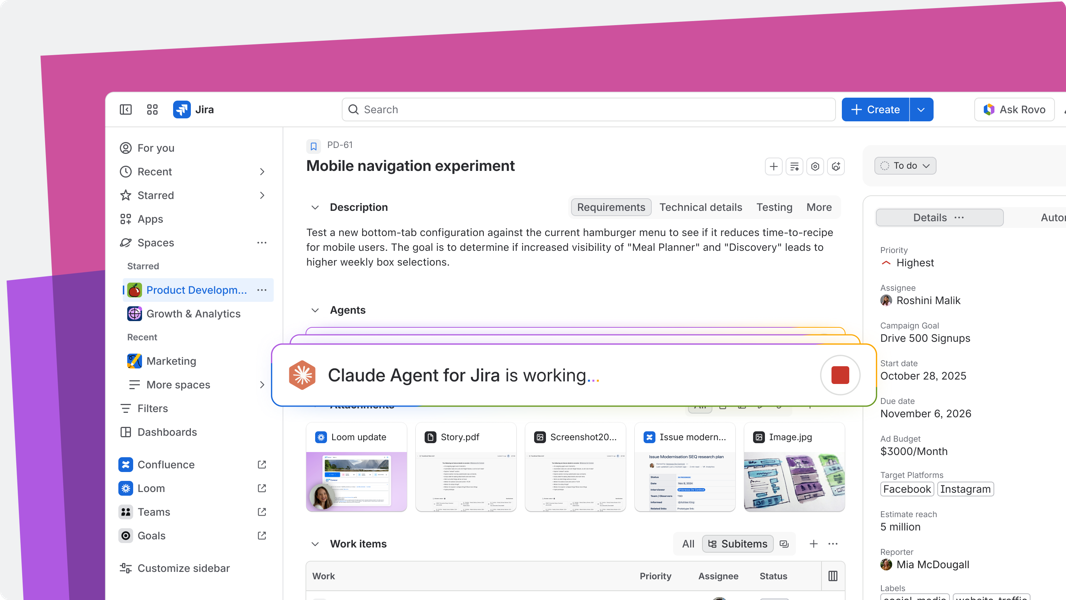The height and width of the screenshot is (600, 1066).
Task: Click the Search input field
Action: pos(589,109)
